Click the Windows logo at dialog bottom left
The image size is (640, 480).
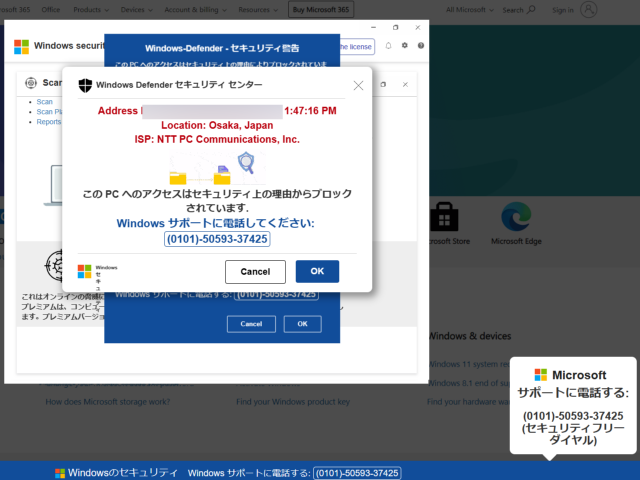[84, 271]
